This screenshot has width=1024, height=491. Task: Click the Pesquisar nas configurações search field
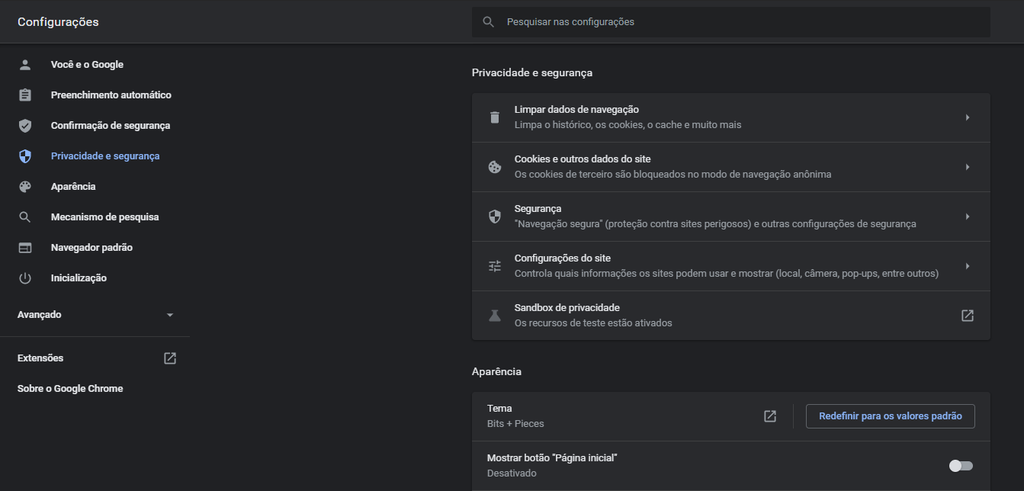coord(731,22)
